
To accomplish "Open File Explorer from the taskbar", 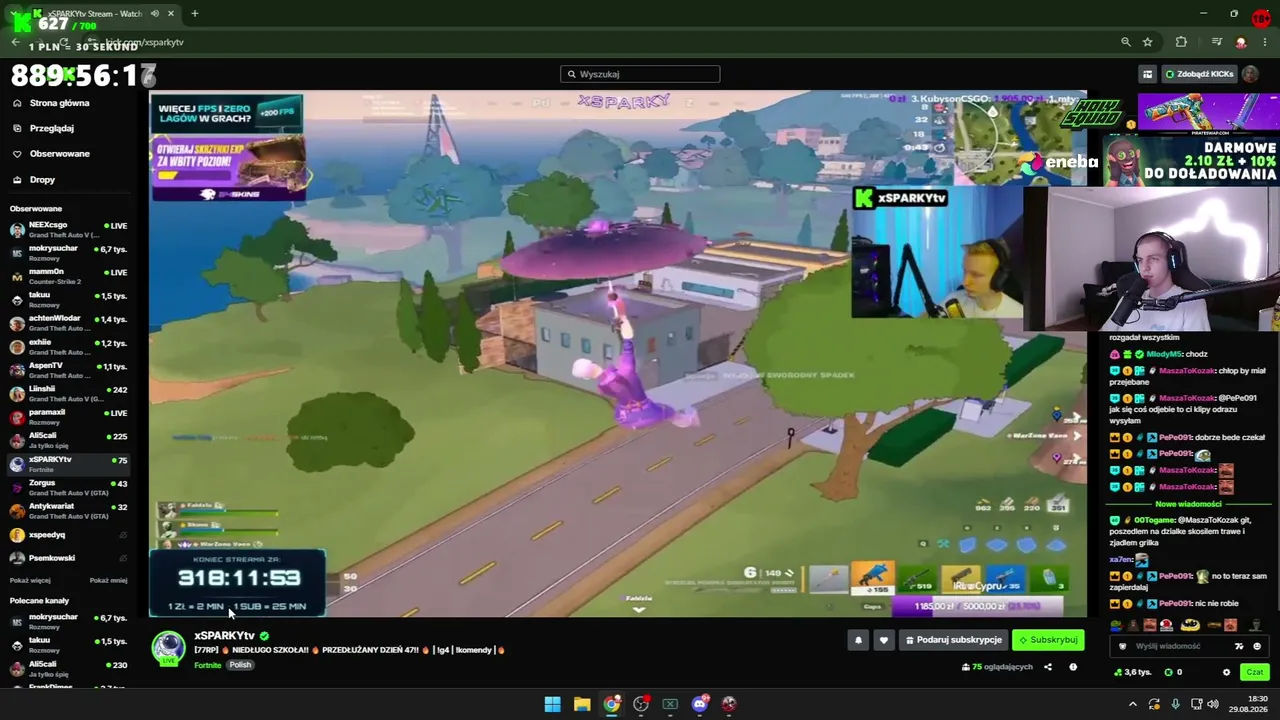I will click(582, 704).
